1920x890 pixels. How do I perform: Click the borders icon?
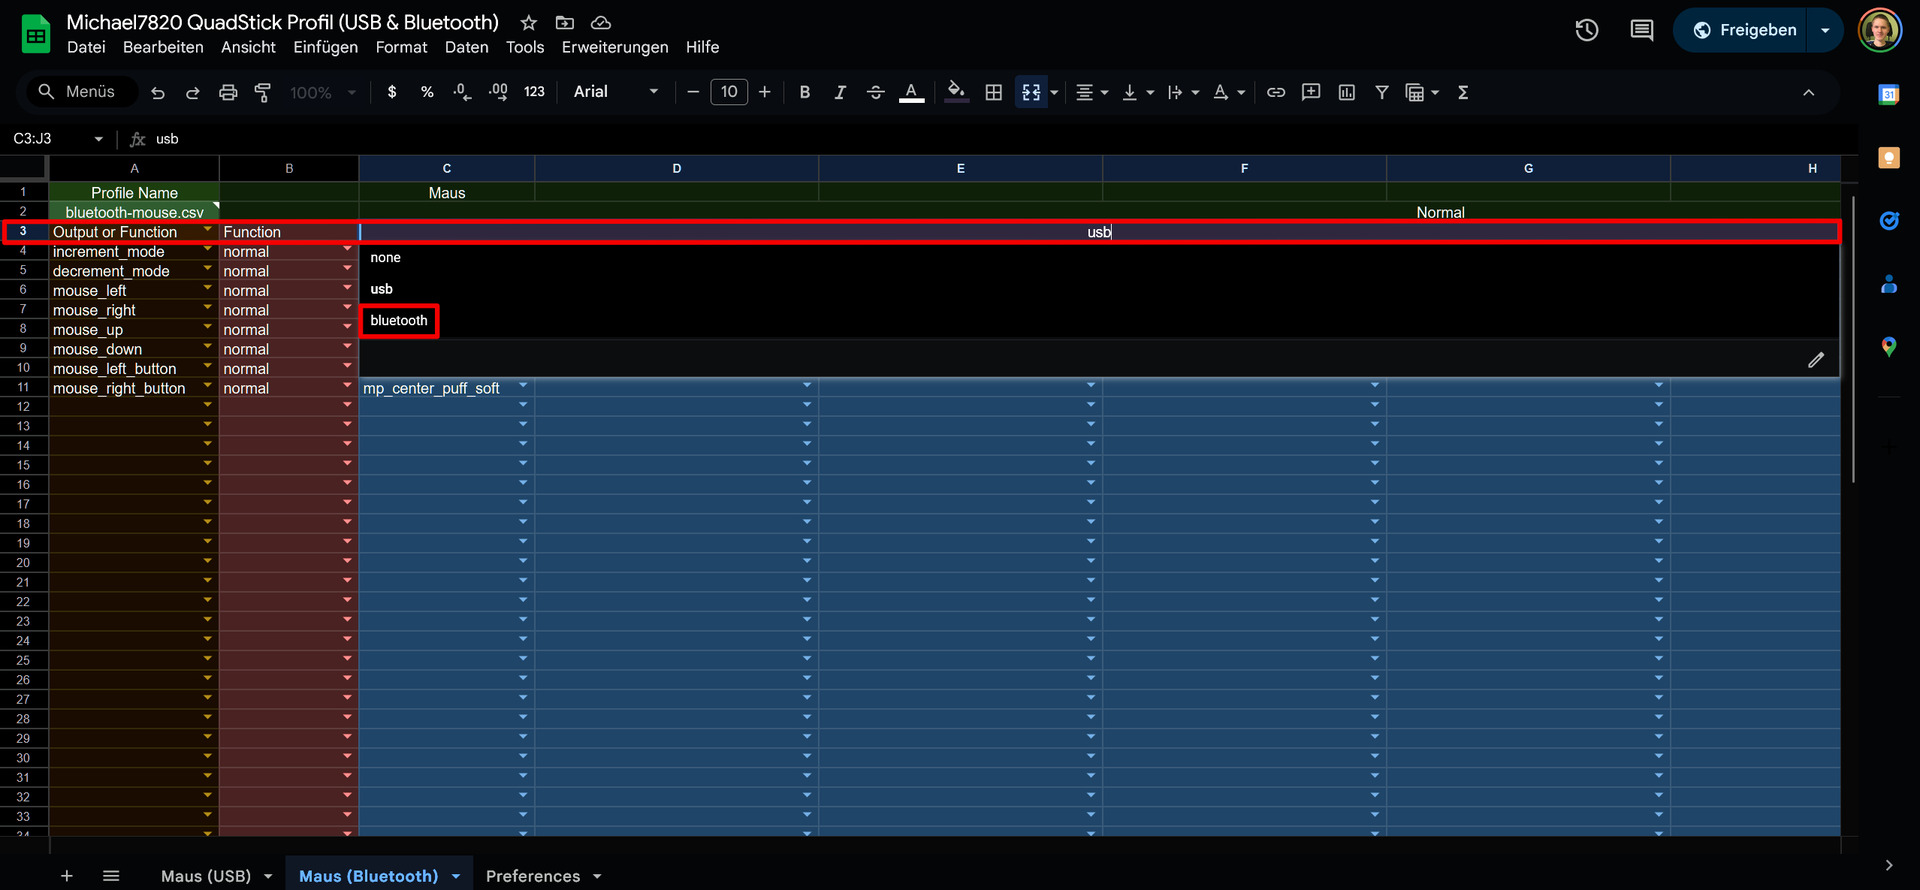[x=993, y=92]
